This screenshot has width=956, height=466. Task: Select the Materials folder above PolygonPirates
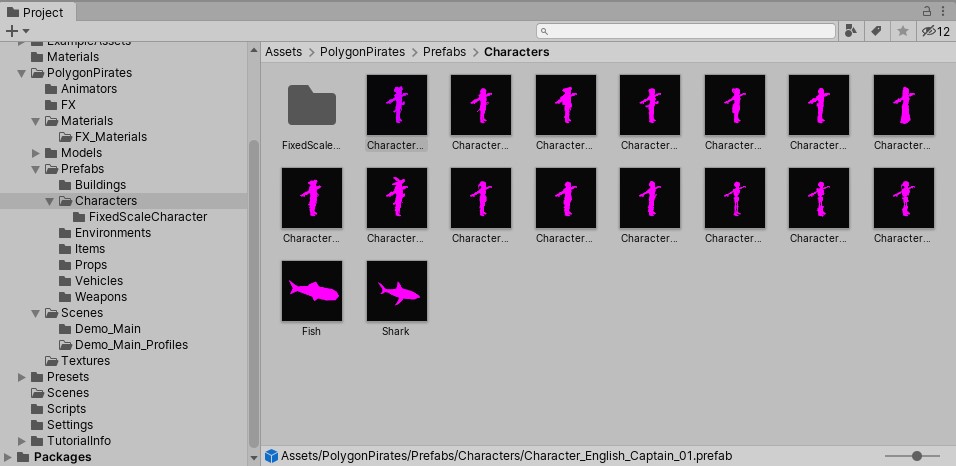73,57
